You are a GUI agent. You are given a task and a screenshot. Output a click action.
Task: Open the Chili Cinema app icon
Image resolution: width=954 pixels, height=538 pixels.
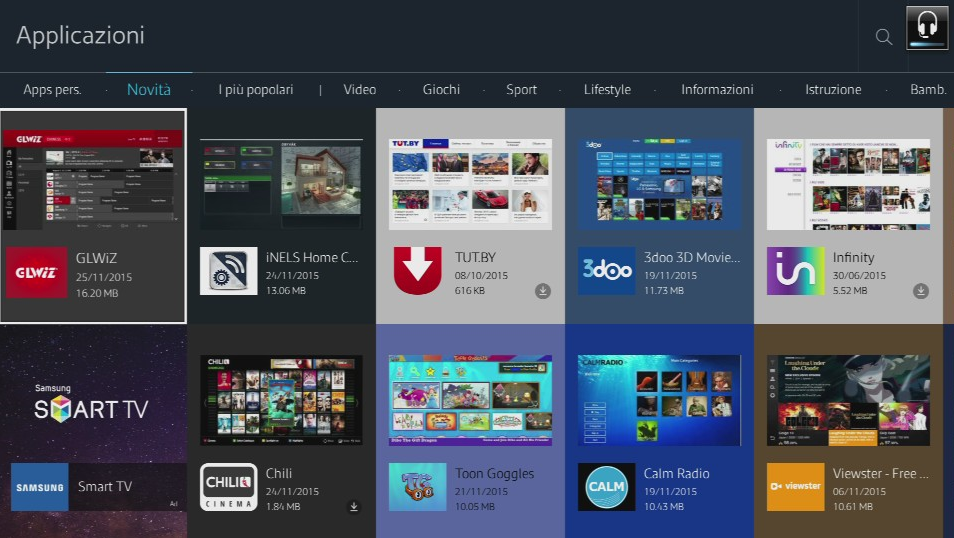(x=229, y=487)
